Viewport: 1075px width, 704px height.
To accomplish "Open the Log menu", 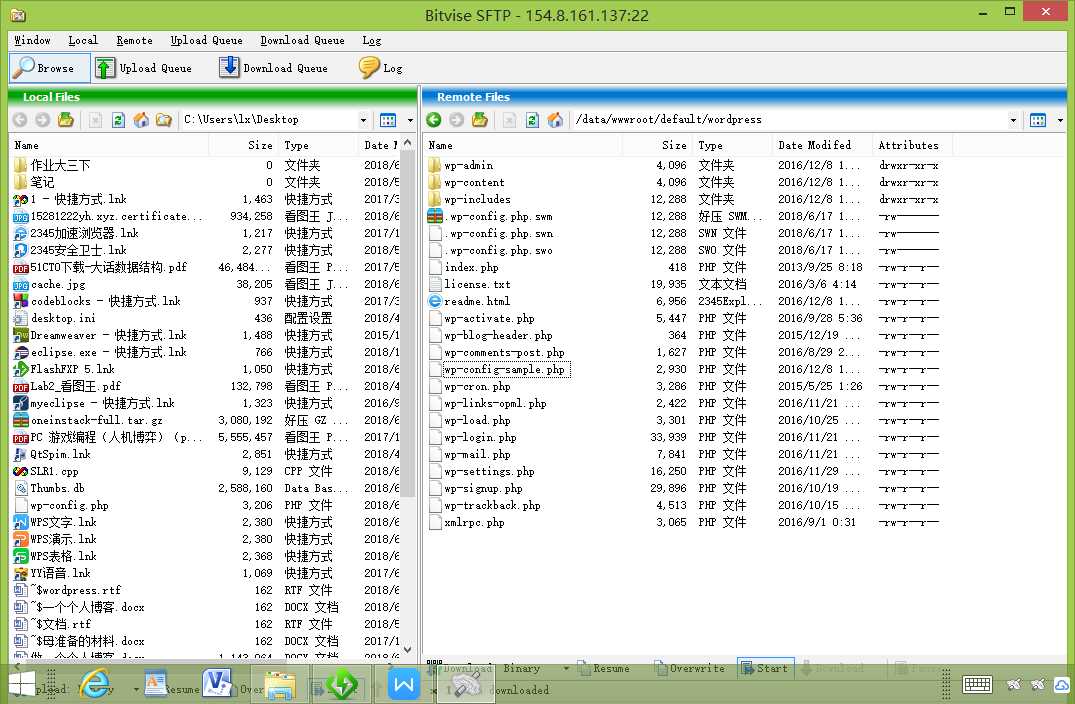I will click(x=372, y=40).
